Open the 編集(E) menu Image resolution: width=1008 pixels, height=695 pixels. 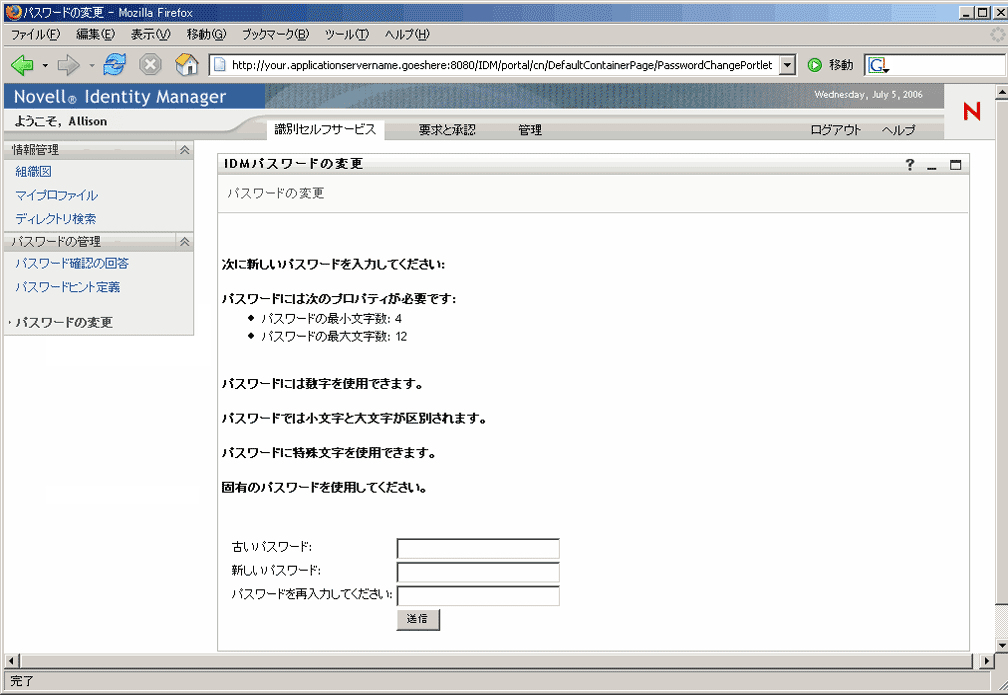coord(95,35)
